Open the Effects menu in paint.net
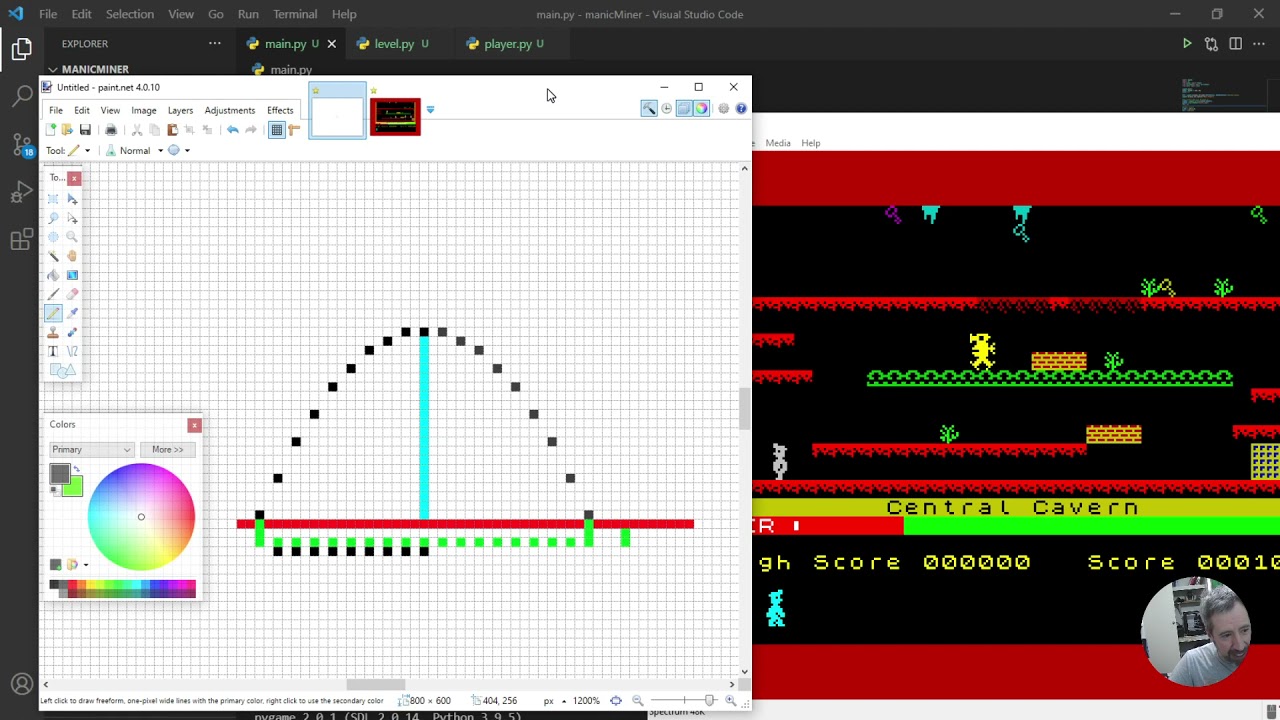This screenshot has height=720, width=1280. pos(280,110)
